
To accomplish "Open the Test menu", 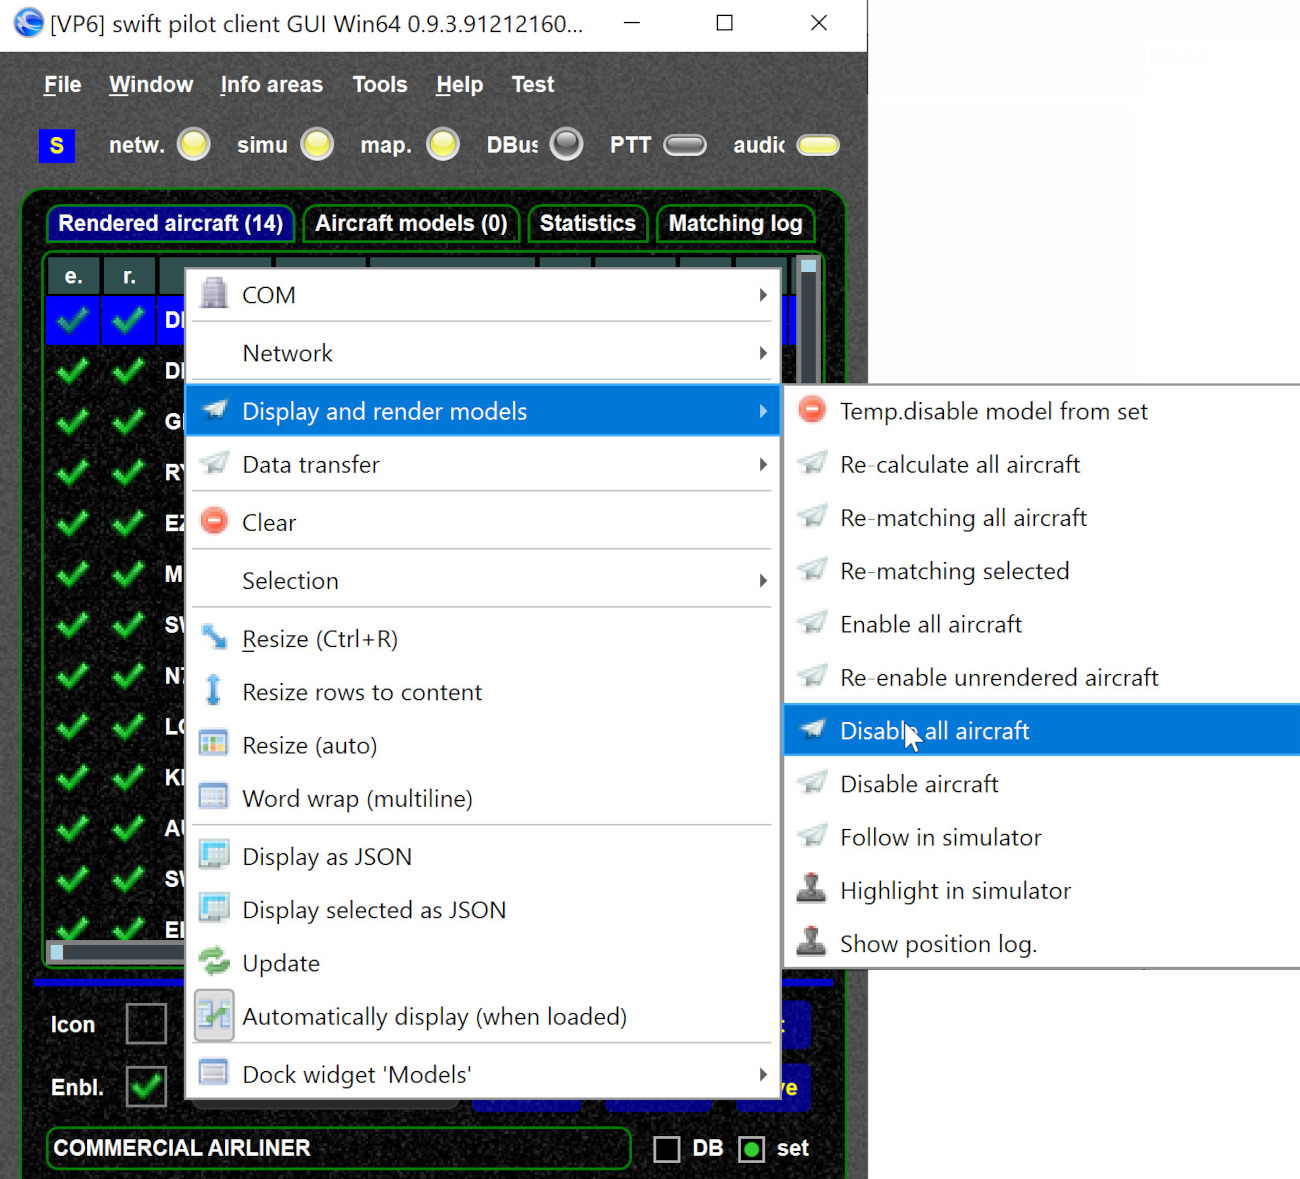I will point(533,85).
